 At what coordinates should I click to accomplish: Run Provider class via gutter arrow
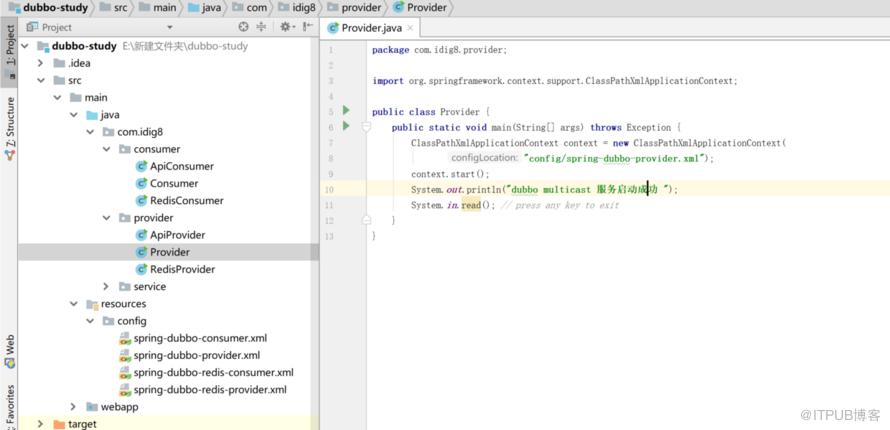coord(346,110)
